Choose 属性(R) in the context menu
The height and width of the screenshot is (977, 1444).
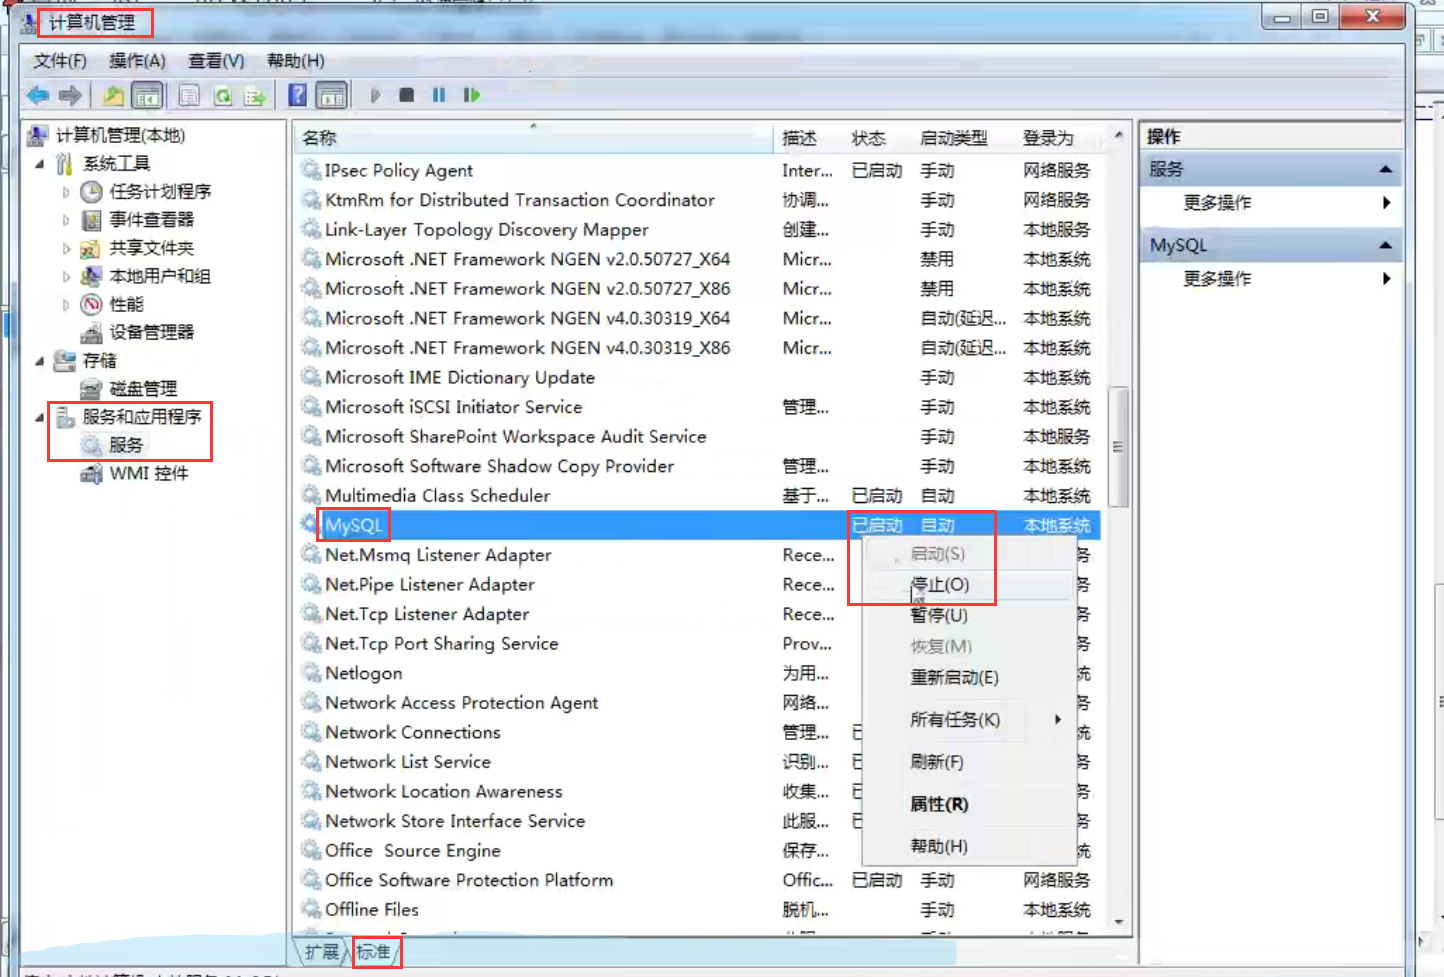(967, 804)
